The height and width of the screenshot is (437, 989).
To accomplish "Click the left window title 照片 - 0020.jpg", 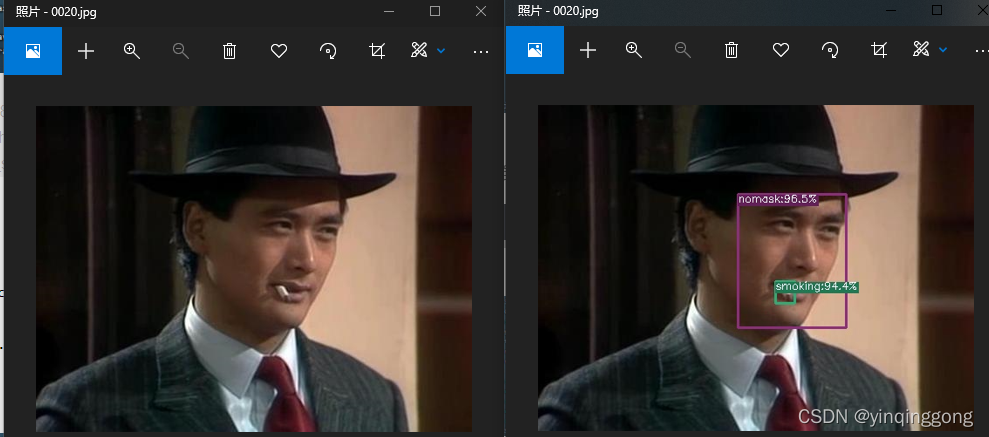I will coord(57,11).
